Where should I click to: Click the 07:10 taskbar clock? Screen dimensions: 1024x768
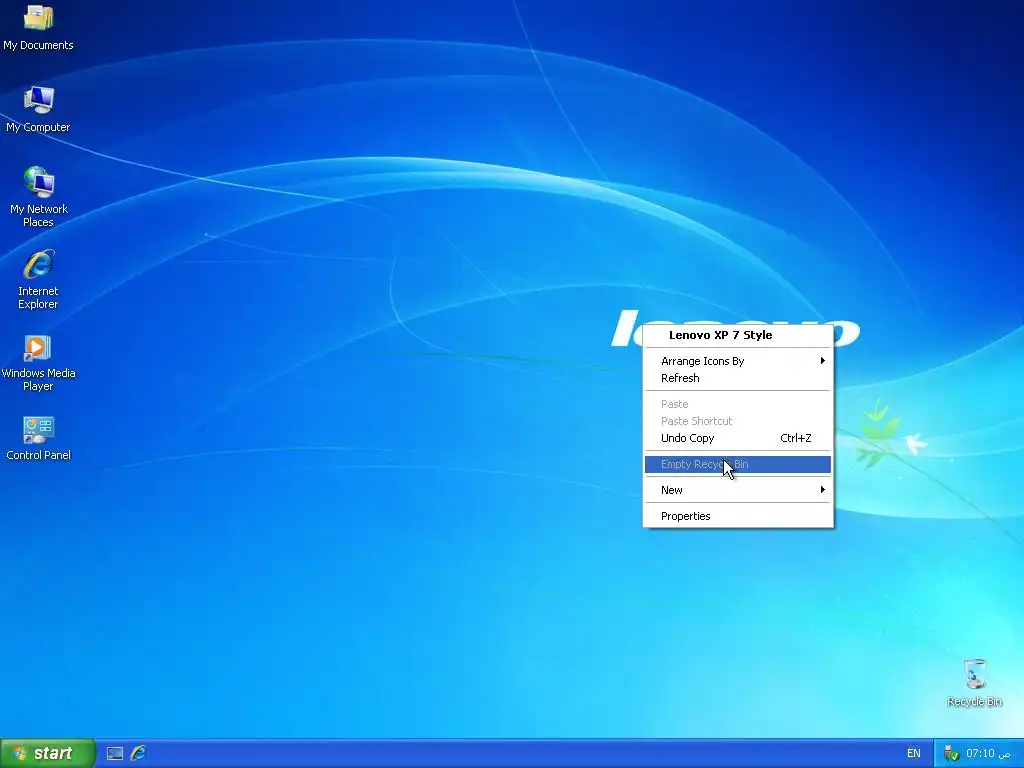click(x=988, y=754)
